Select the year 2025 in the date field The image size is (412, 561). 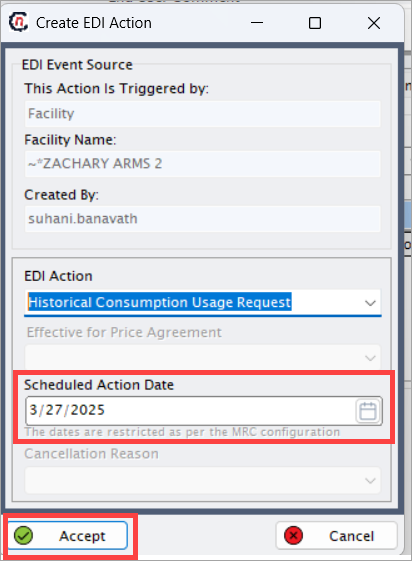point(88,410)
